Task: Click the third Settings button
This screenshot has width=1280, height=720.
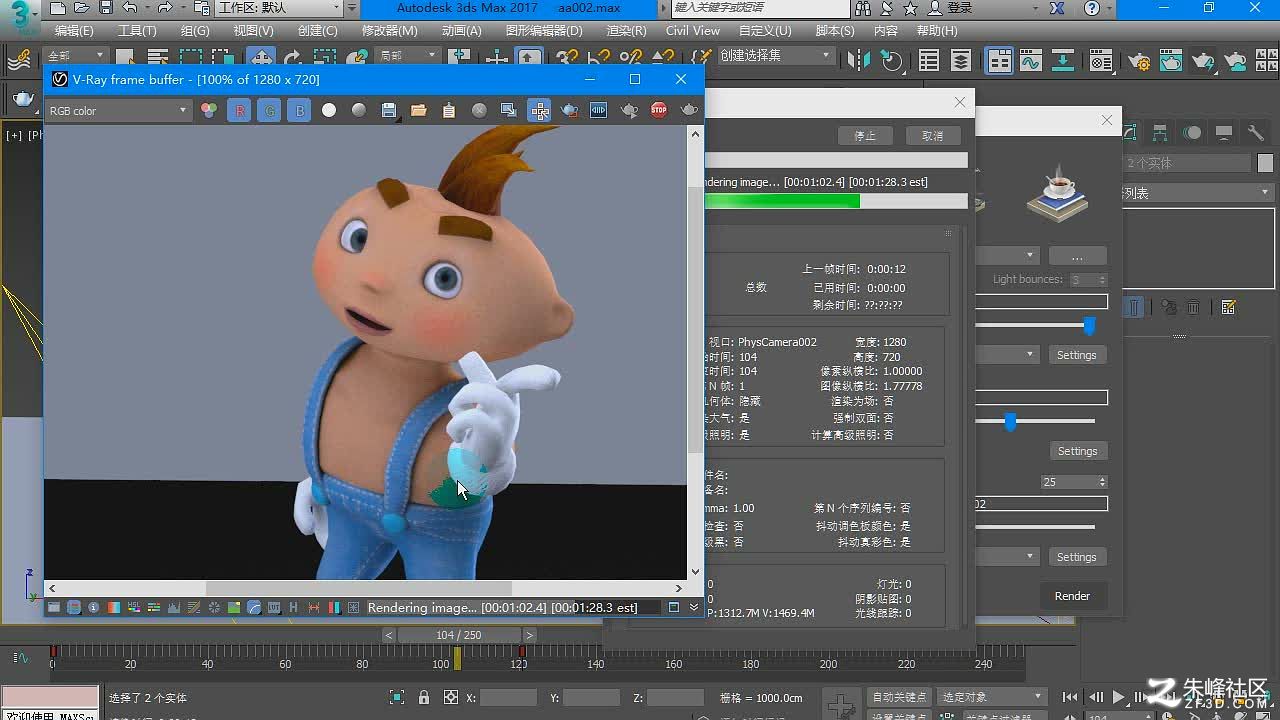Action: (1077, 557)
